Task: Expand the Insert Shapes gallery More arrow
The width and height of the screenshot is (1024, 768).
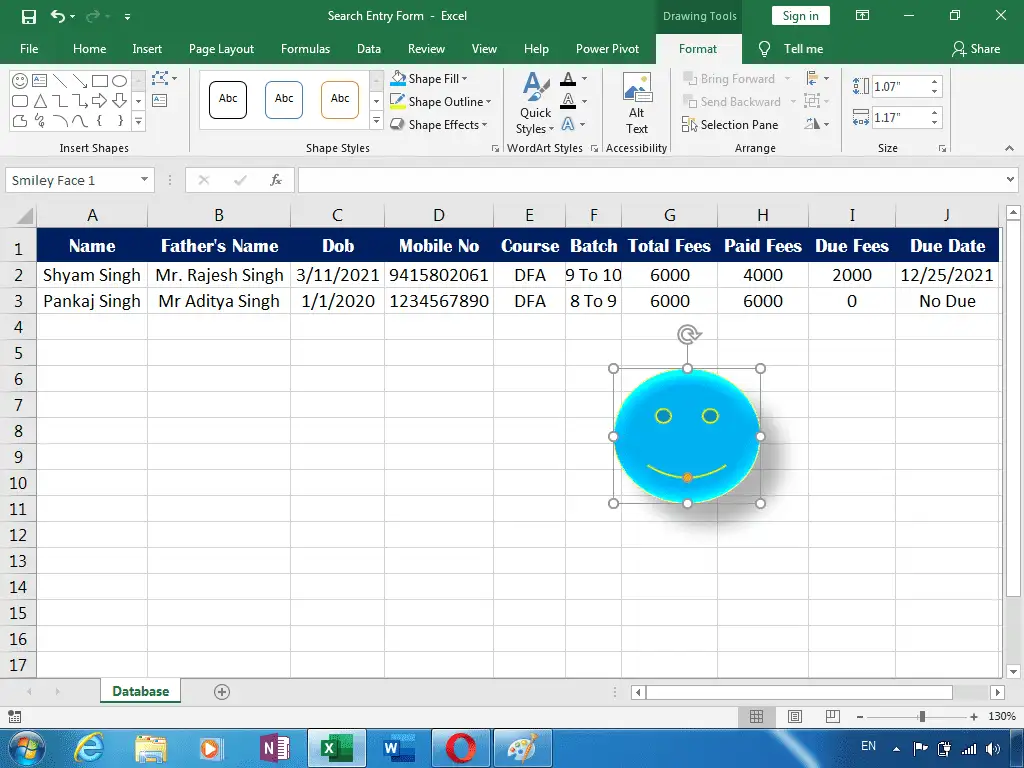Action: [x=138, y=121]
